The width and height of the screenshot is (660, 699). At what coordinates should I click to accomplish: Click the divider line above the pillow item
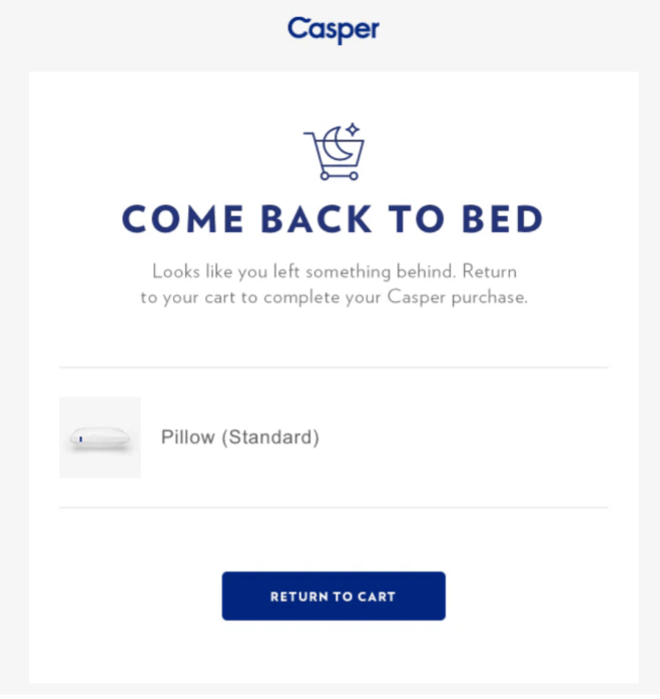tap(333, 367)
